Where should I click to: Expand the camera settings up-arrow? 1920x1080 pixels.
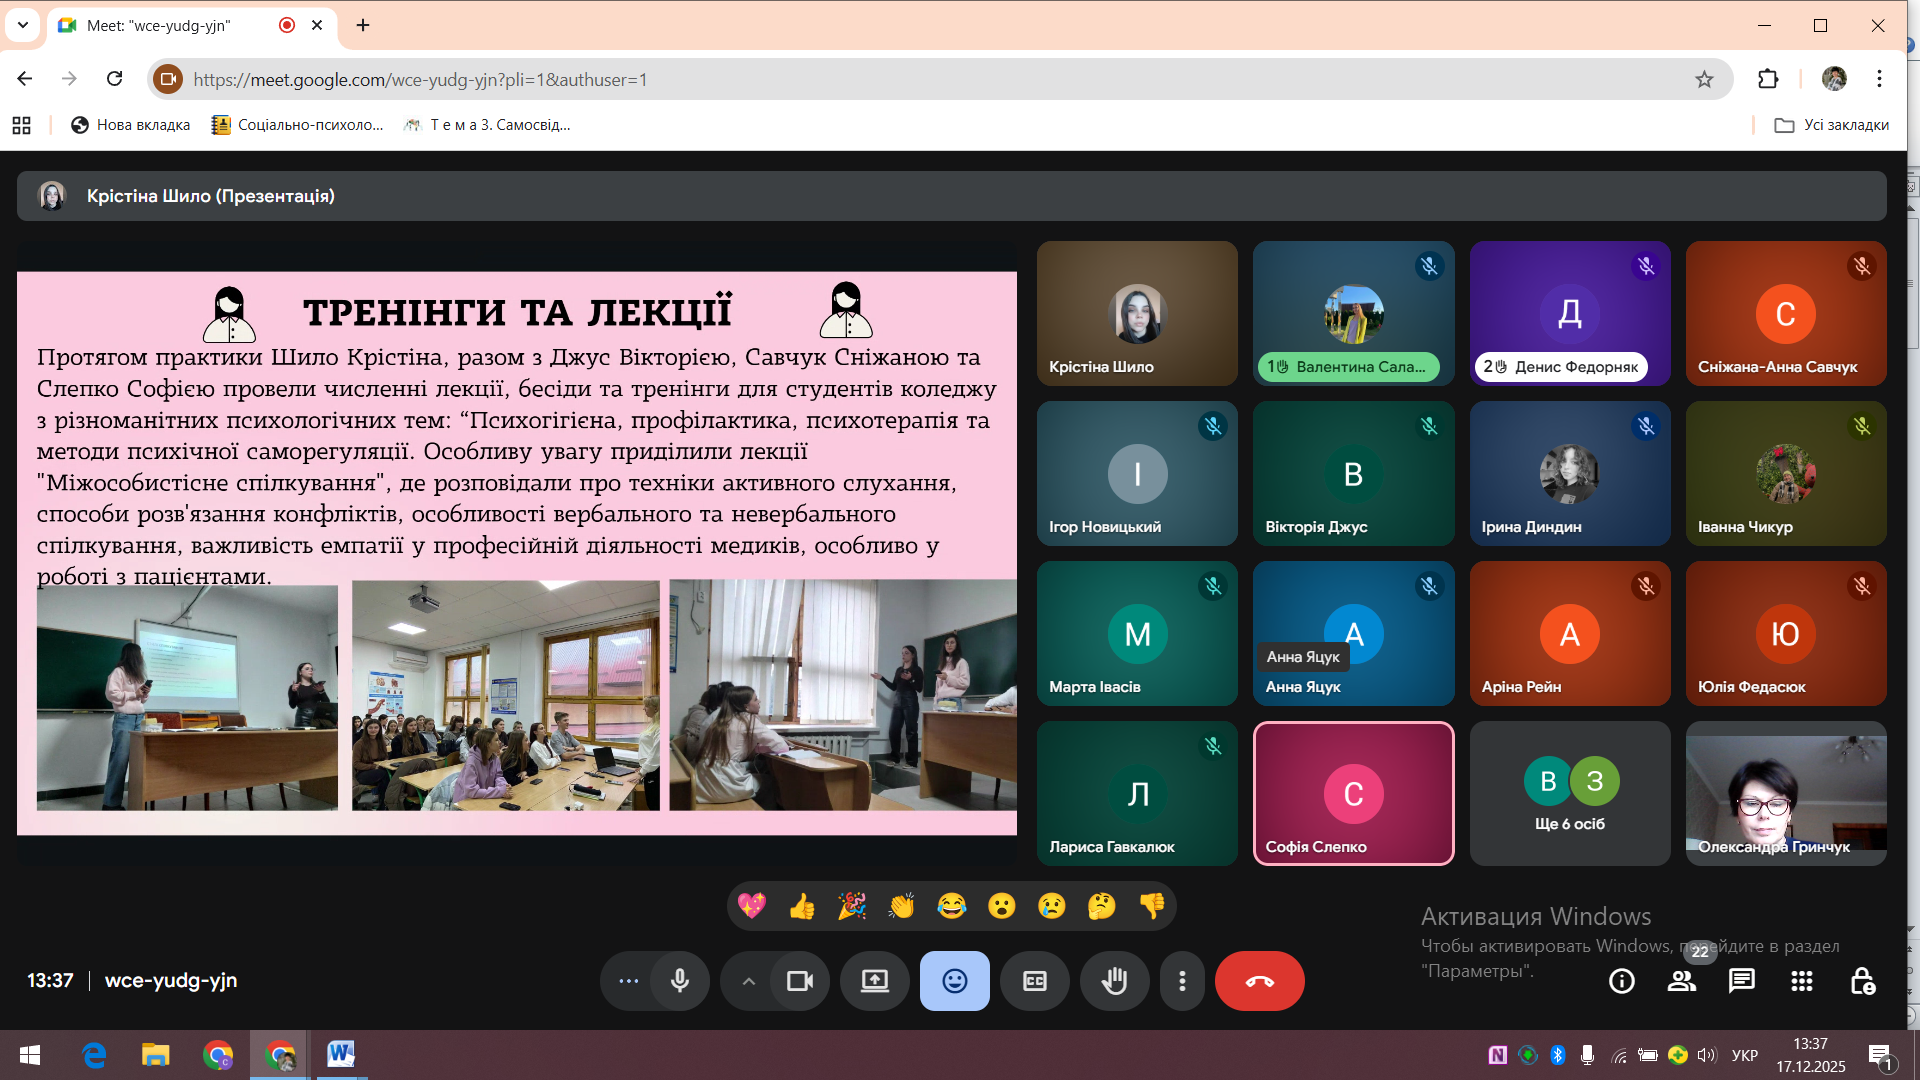coord(748,981)
